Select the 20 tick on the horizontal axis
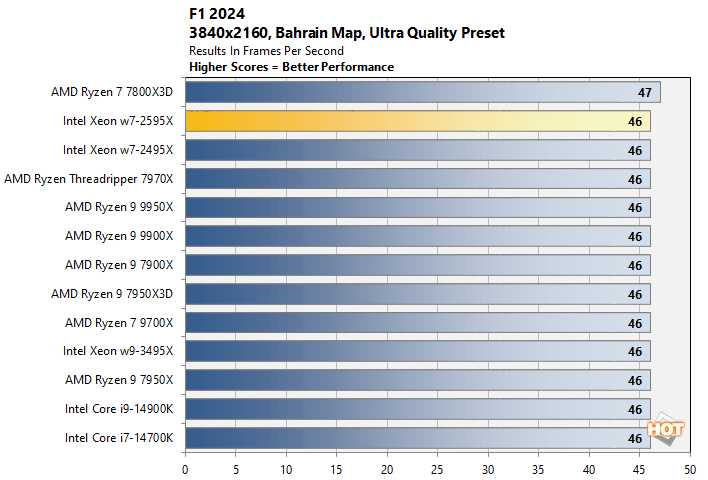Image resolution: width=708 pixels, height=480 pixels. point(387,470)
